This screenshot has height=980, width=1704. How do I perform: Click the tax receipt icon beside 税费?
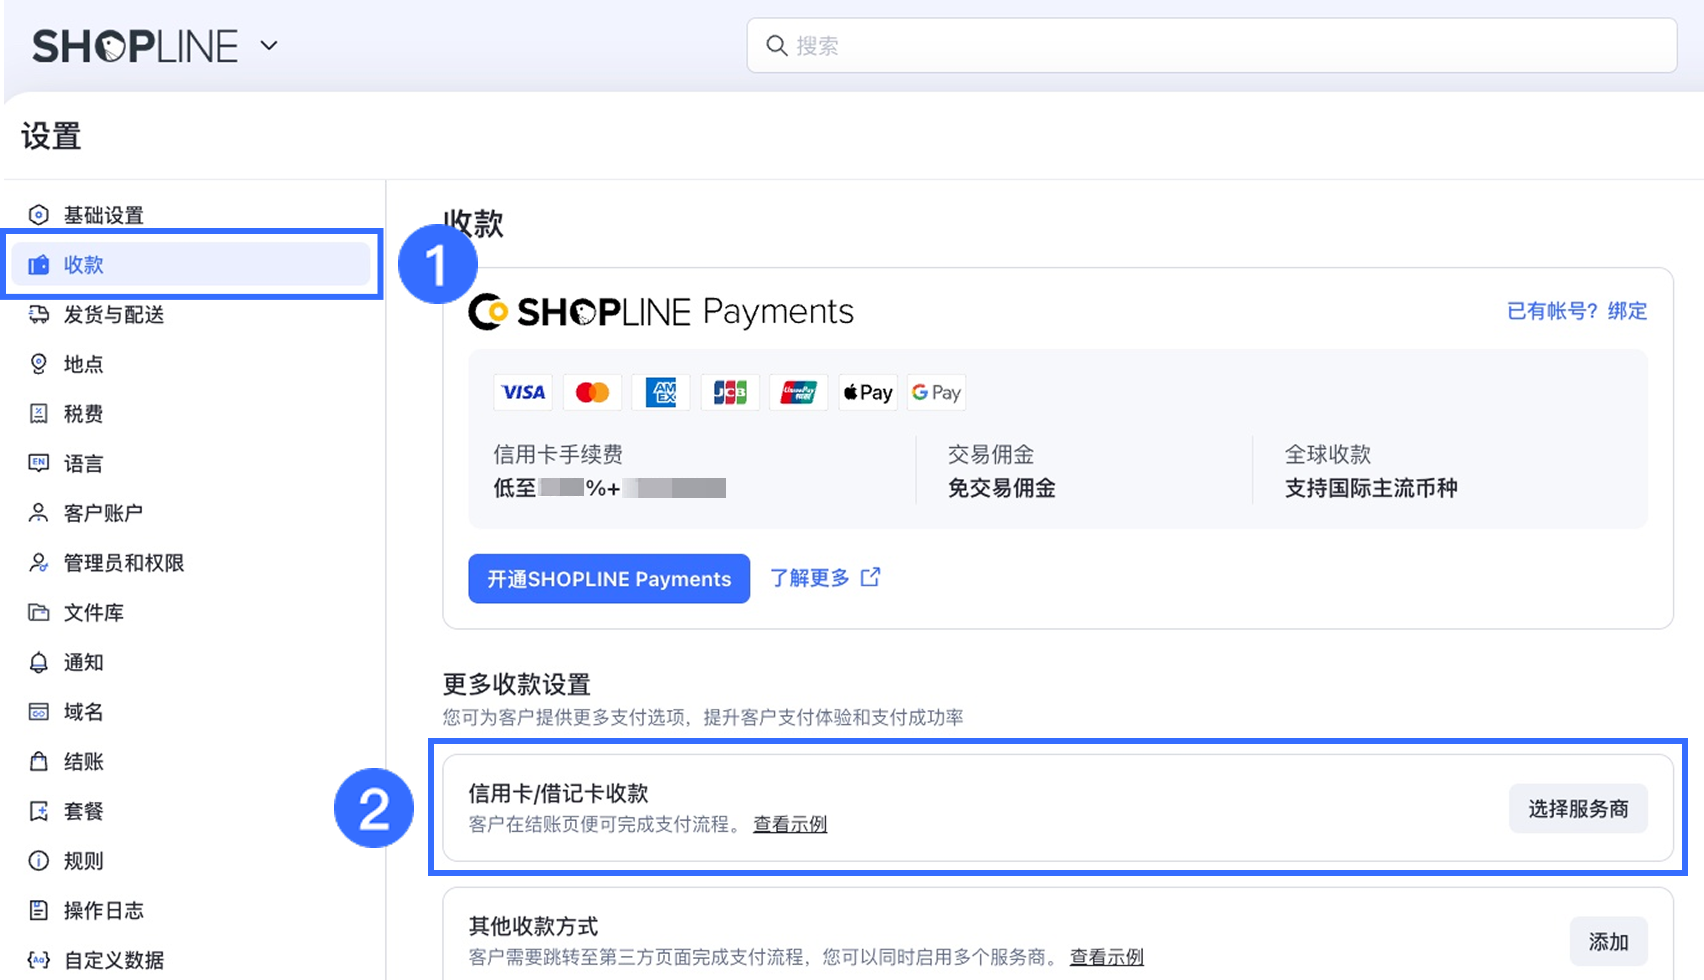pos(39,413)
